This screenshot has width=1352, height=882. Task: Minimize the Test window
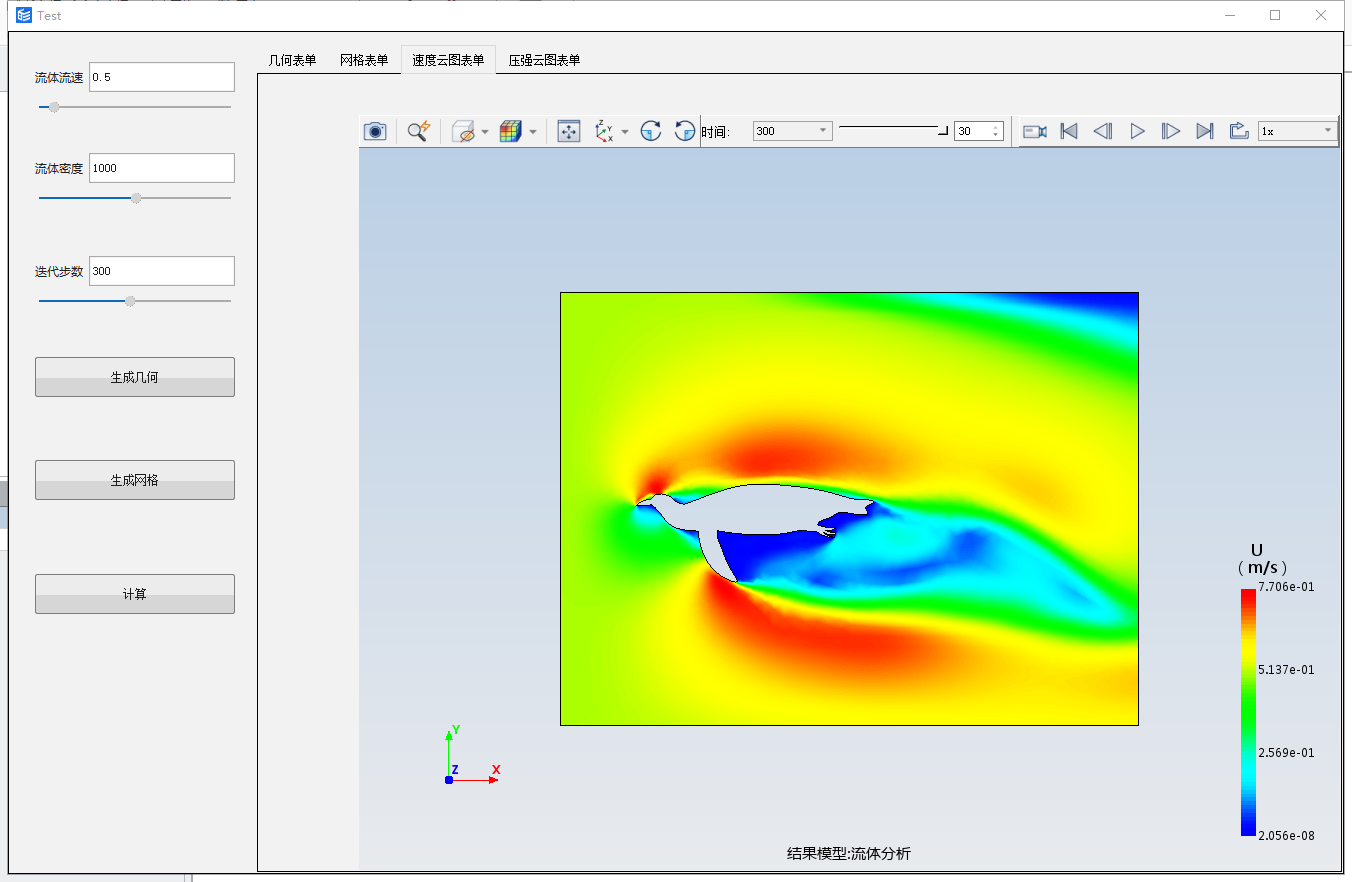[x=1229, y=15]
